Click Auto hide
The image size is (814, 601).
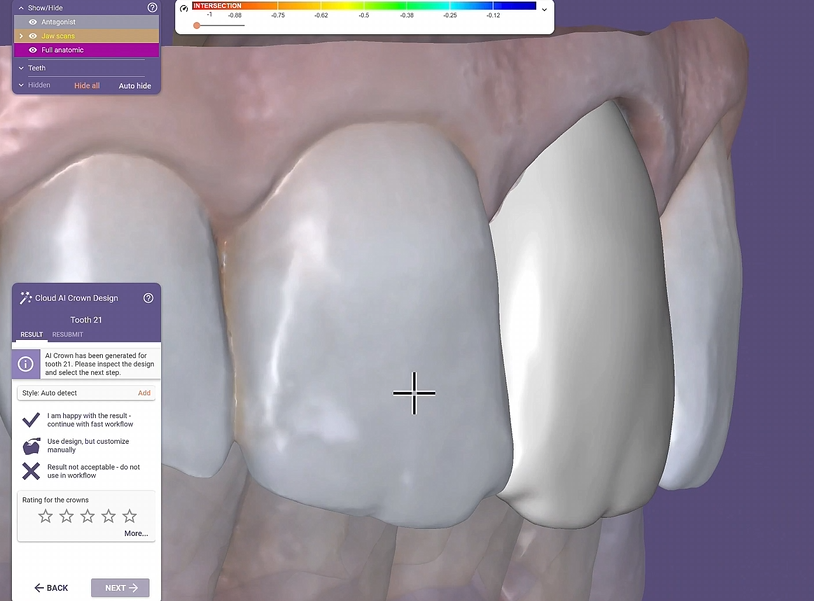coord(135,86)
